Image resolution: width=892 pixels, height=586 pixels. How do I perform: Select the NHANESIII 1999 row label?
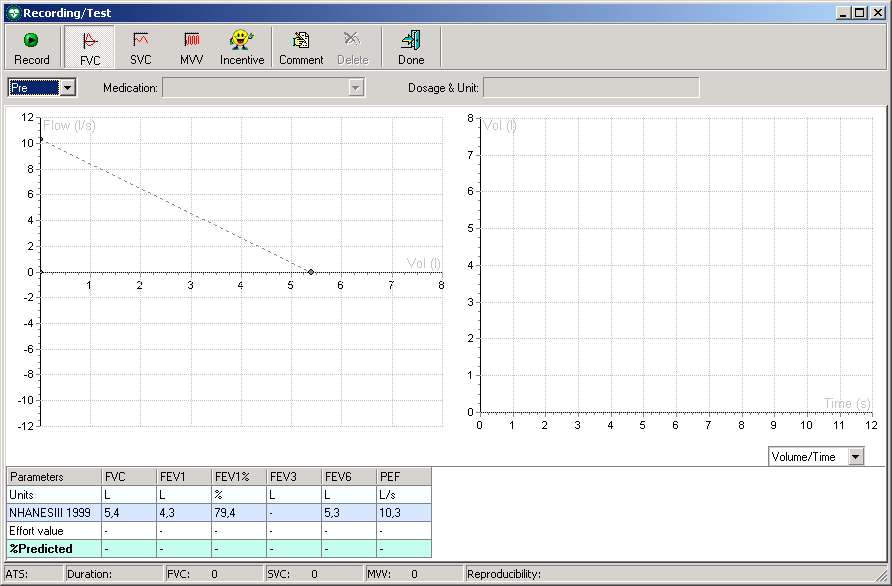point(54,513)
